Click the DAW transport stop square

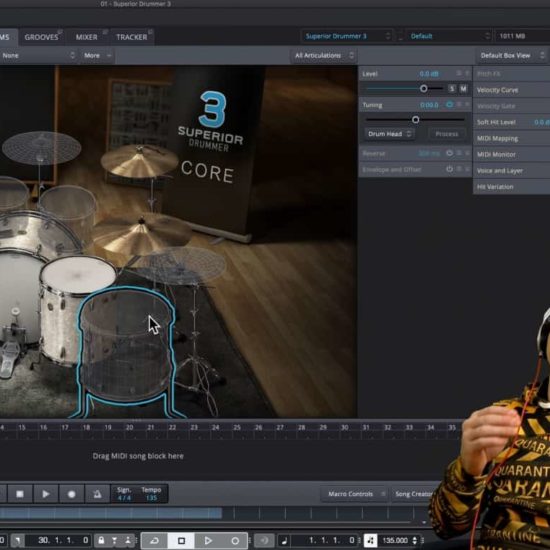(x=181, y=541)
